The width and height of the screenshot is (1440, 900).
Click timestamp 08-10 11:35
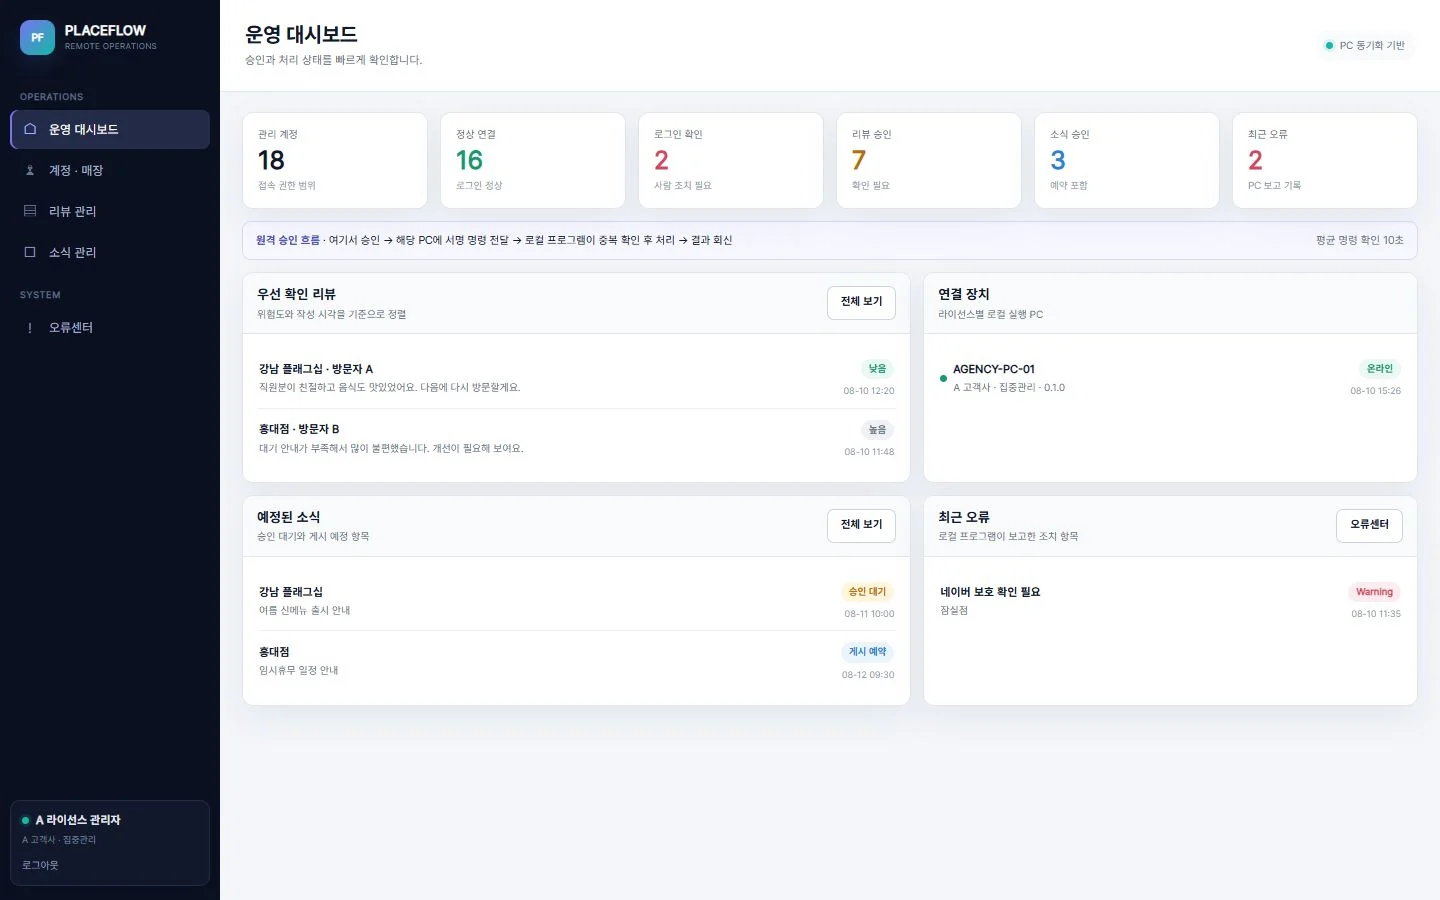1376,614
